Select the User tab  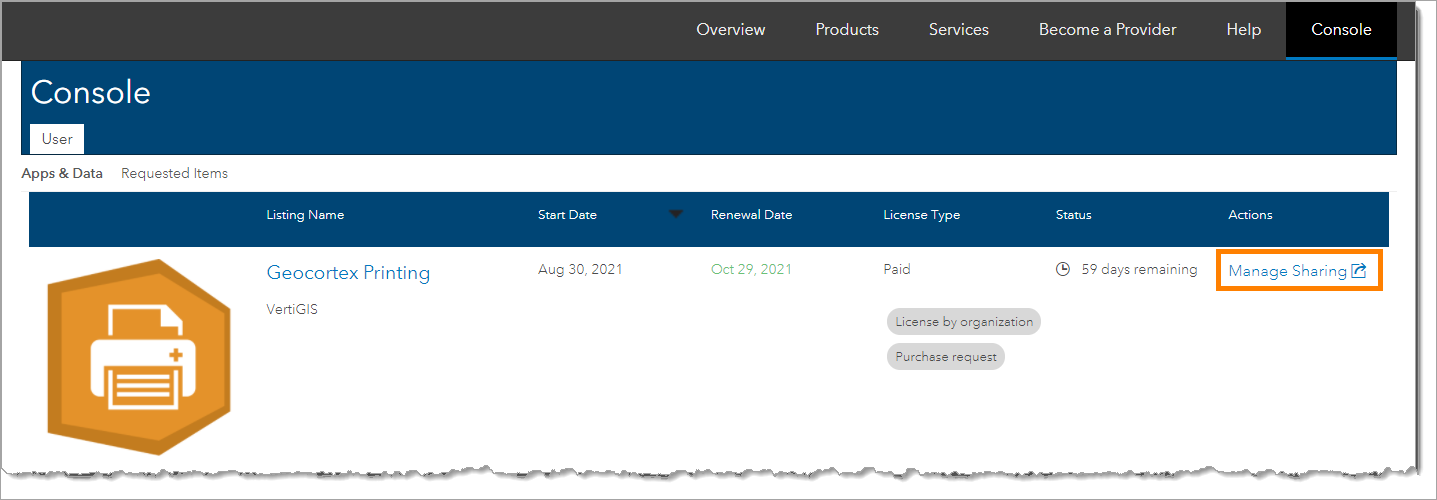(57, 139)
